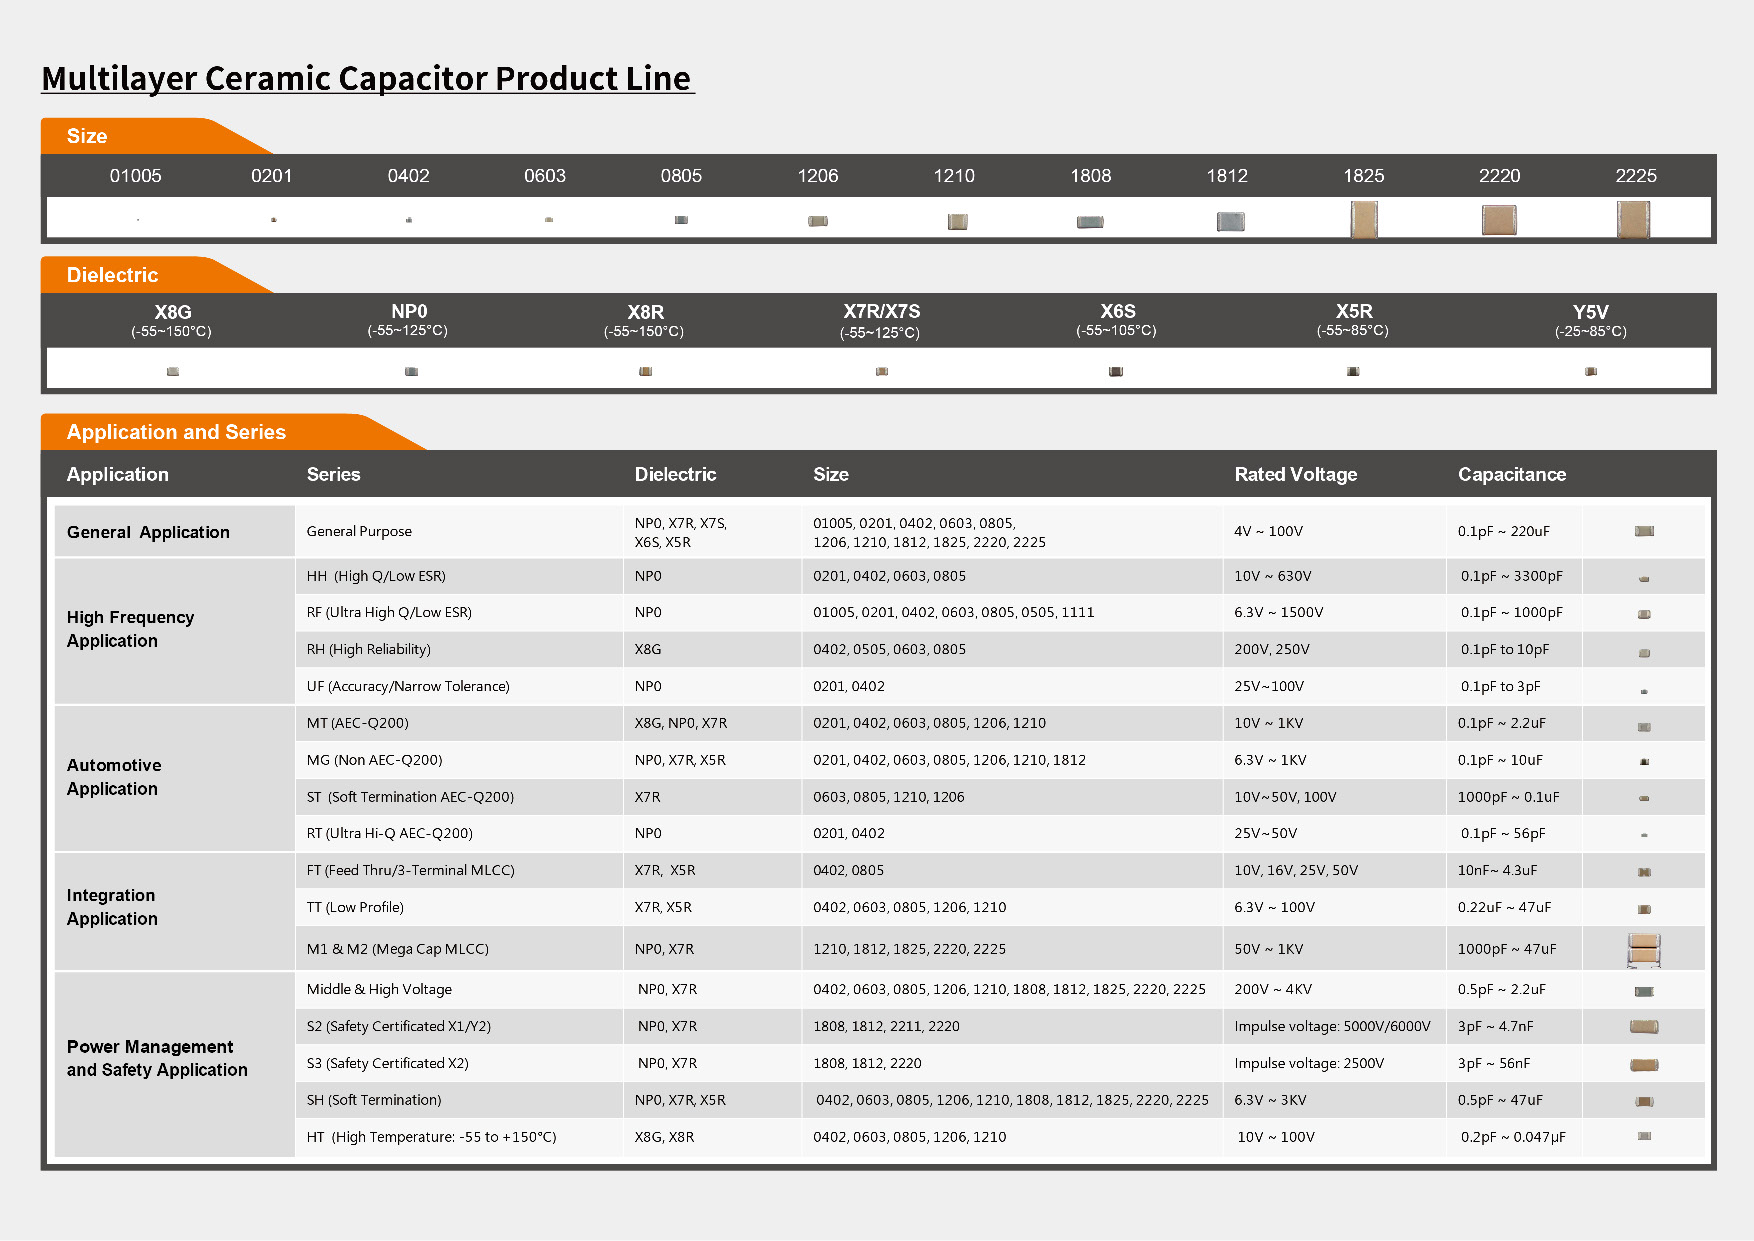Select the 1812 size capacitor image
The image size is (1754, 1241).
pyautogui.click(x=1230, y=221)
